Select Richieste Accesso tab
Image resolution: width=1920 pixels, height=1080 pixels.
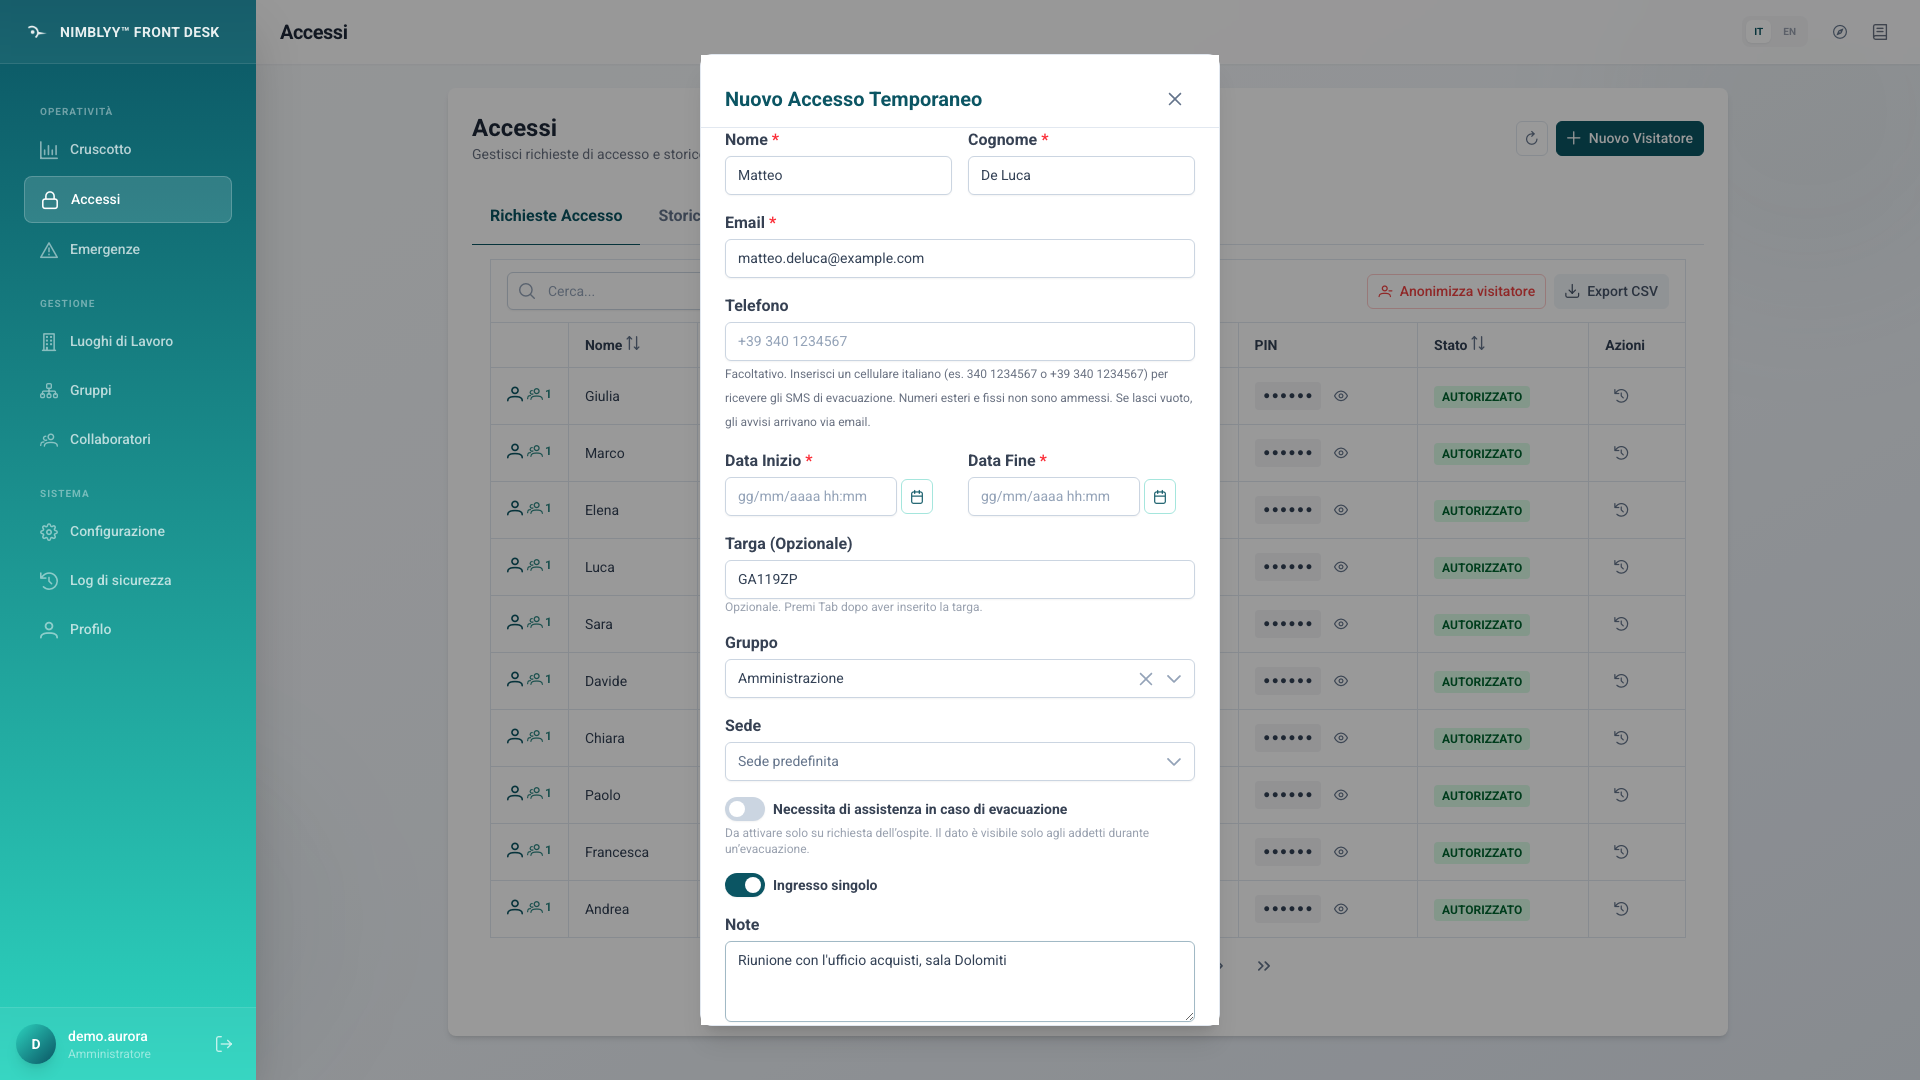point(556,216)
